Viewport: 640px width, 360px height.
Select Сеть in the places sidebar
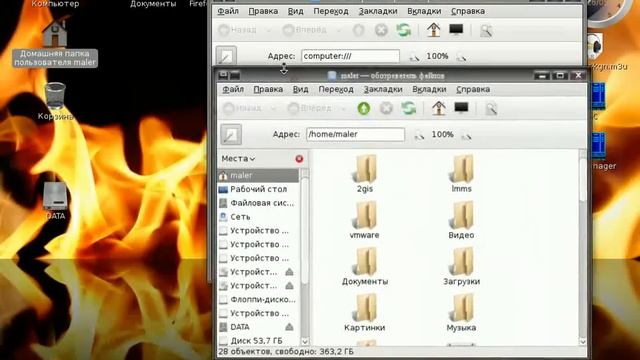(258, 217)
